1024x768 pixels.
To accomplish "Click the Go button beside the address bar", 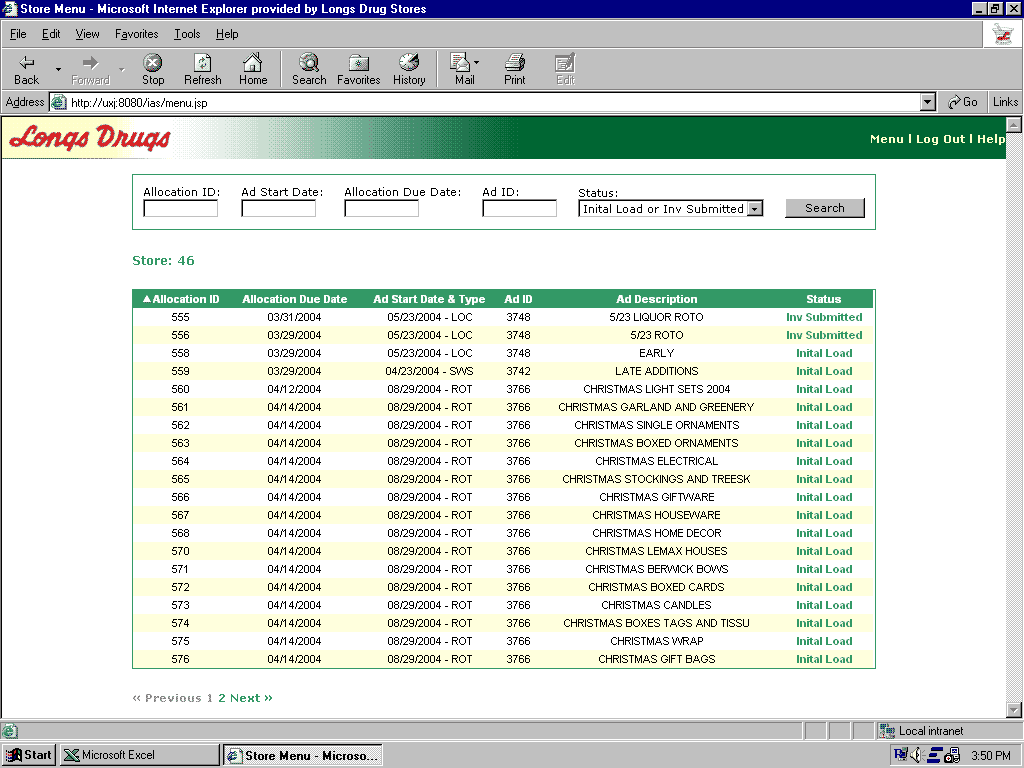I will [x=963, y=102].
